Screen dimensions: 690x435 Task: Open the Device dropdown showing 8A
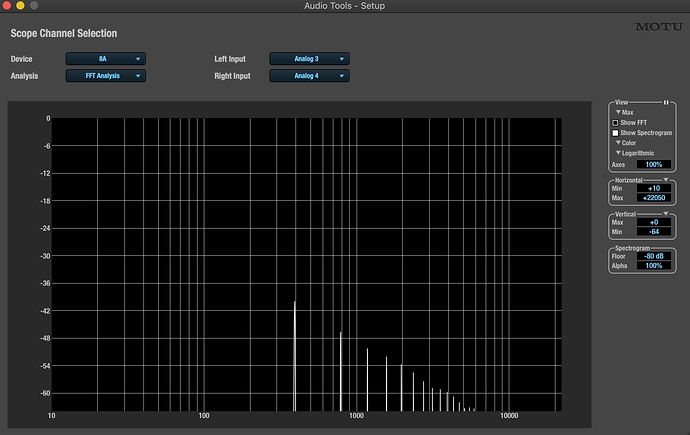[x=106, y=58]
